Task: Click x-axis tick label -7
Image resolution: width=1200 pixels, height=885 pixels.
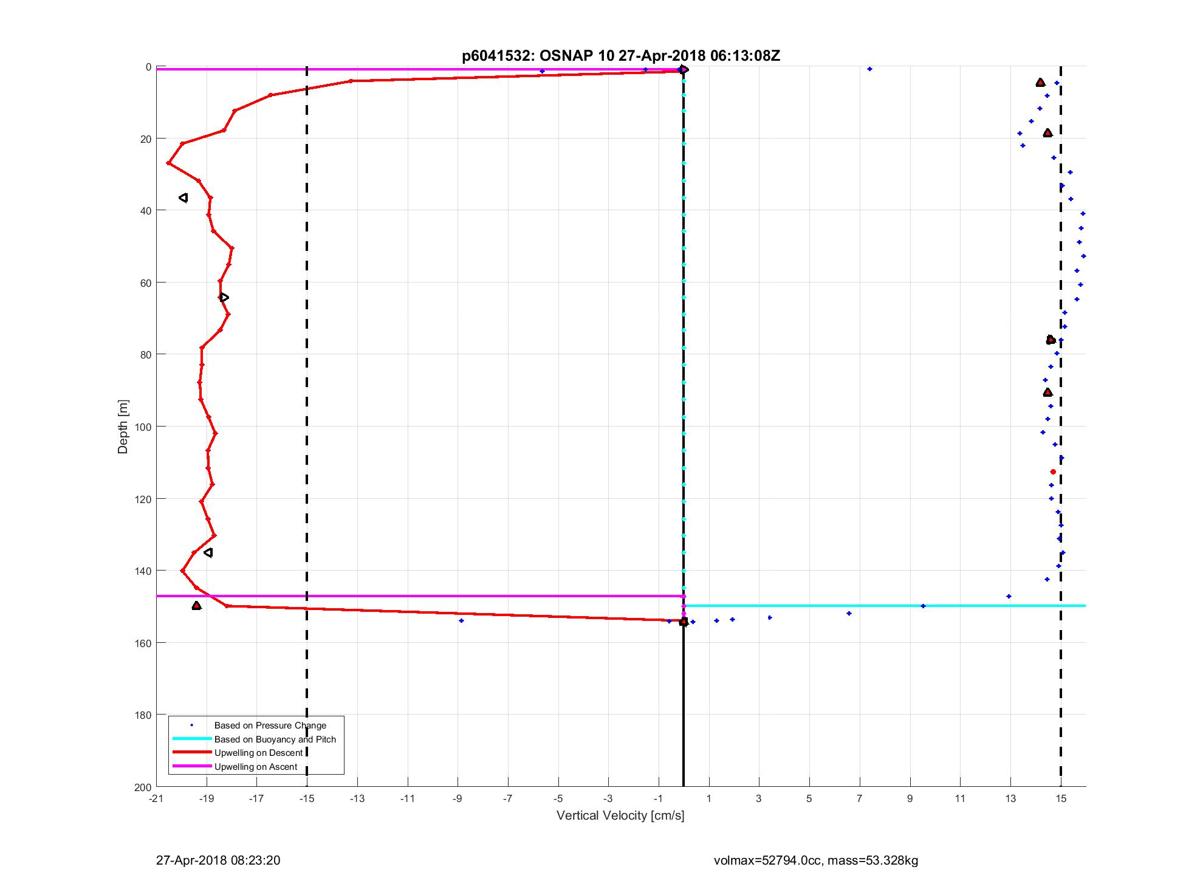Action: (508, 799)
